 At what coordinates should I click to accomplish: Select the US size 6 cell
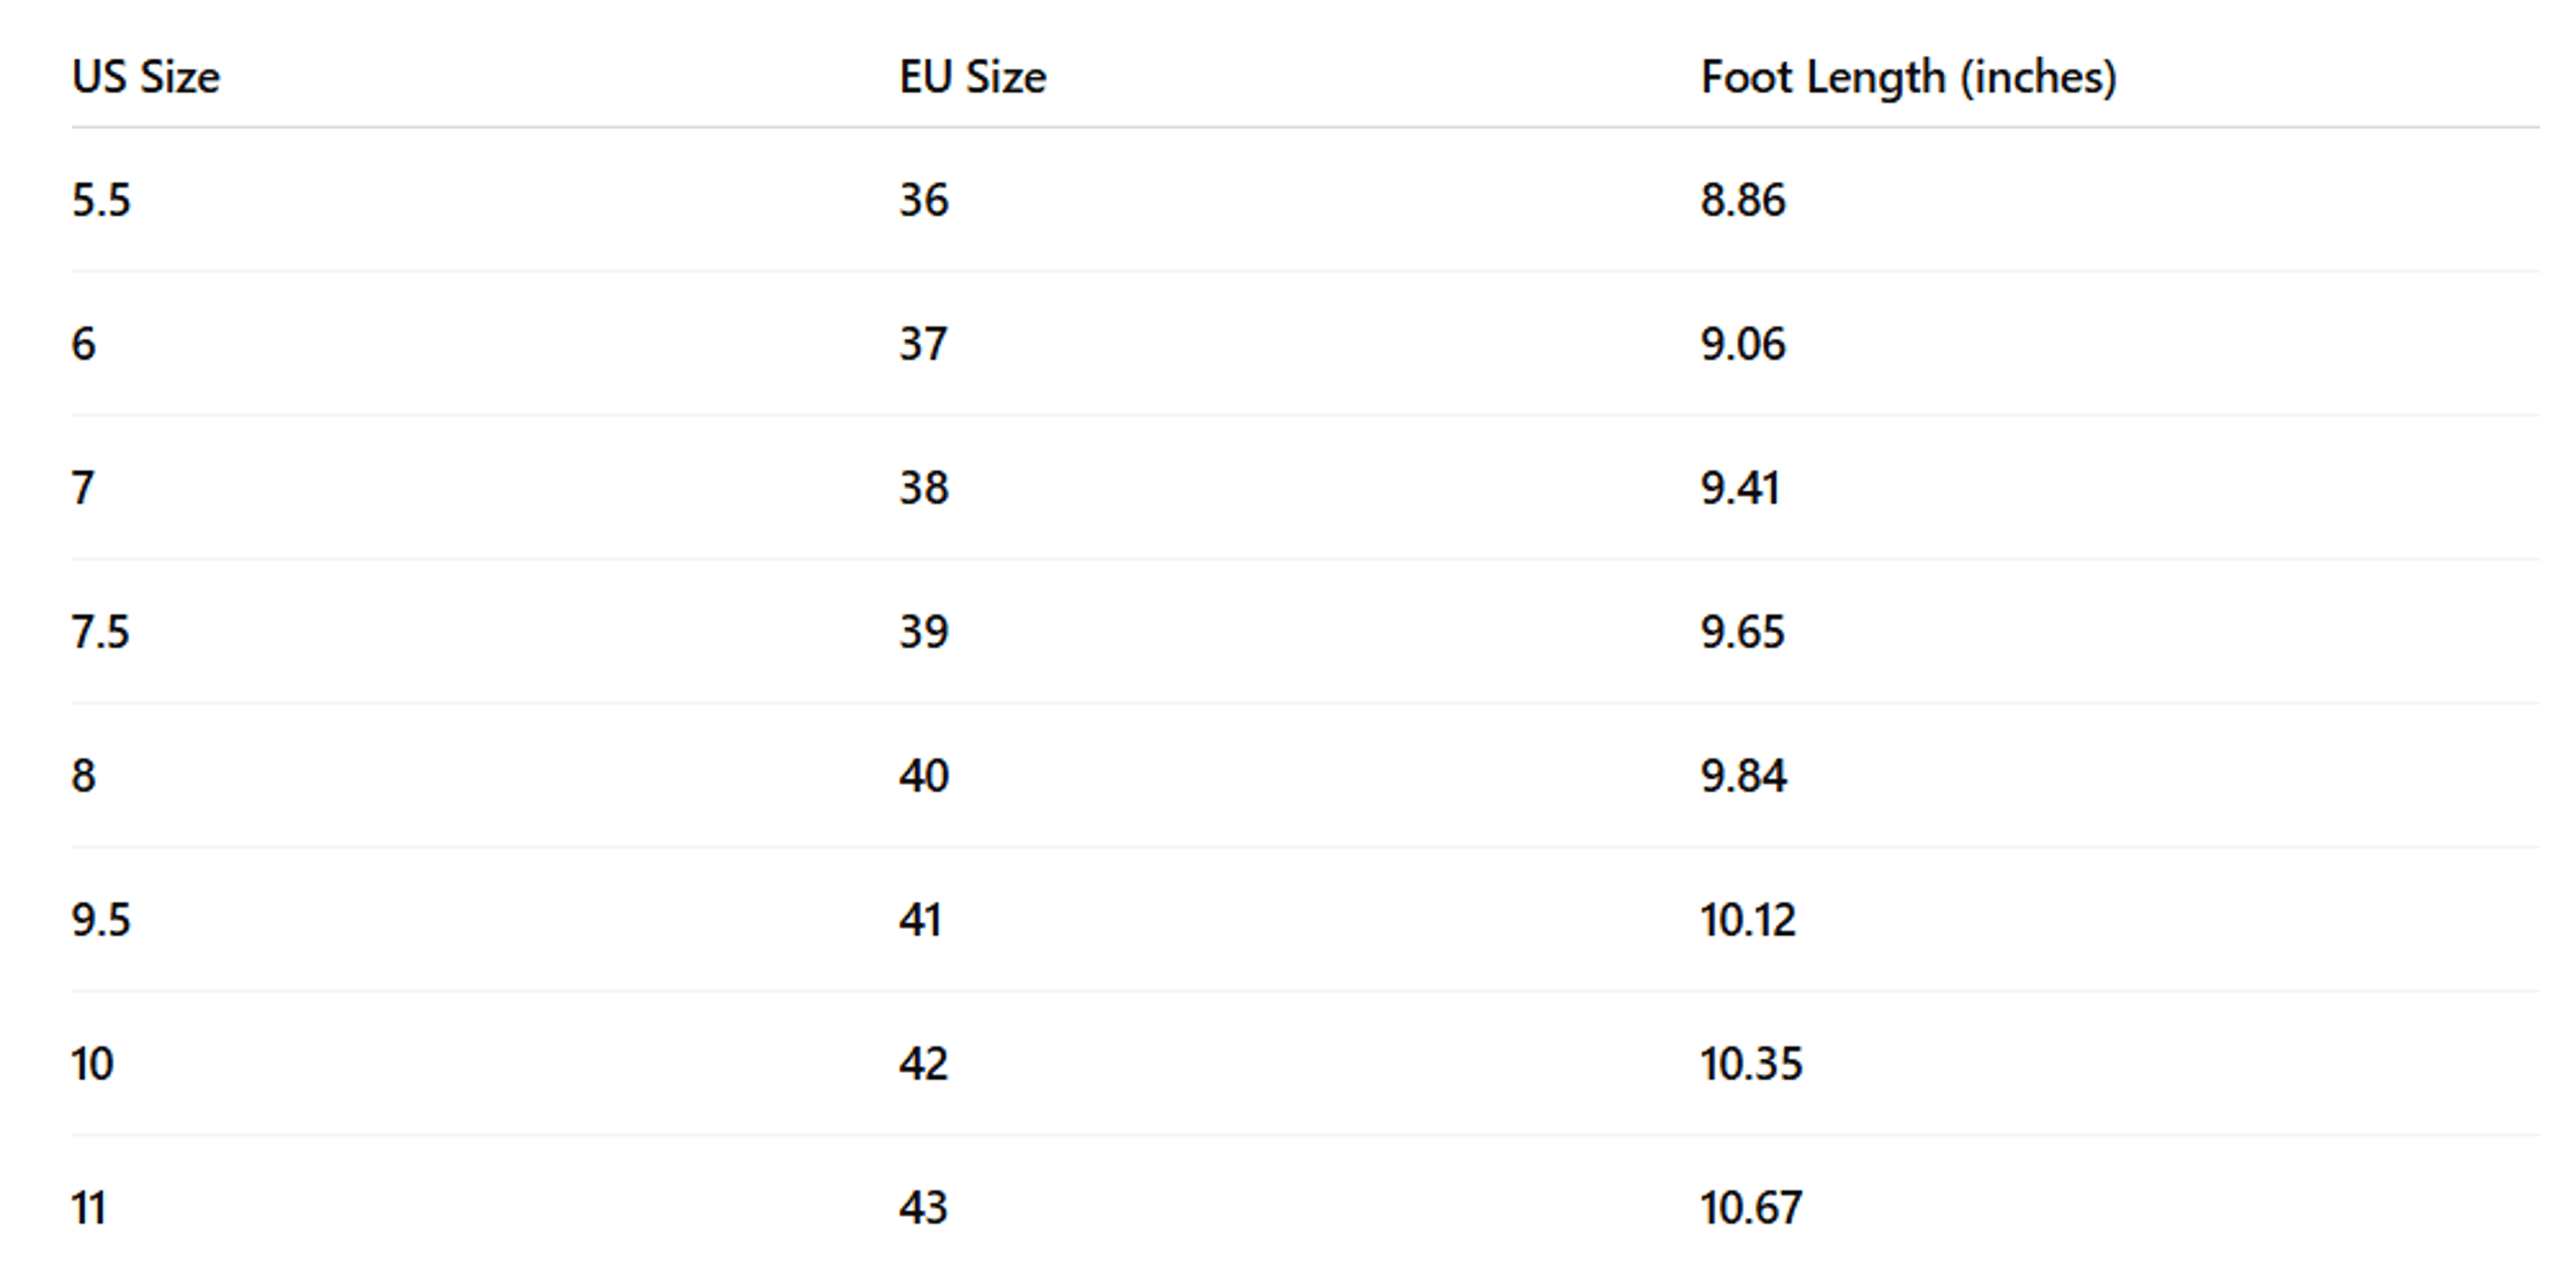click(x=84, y=344)
